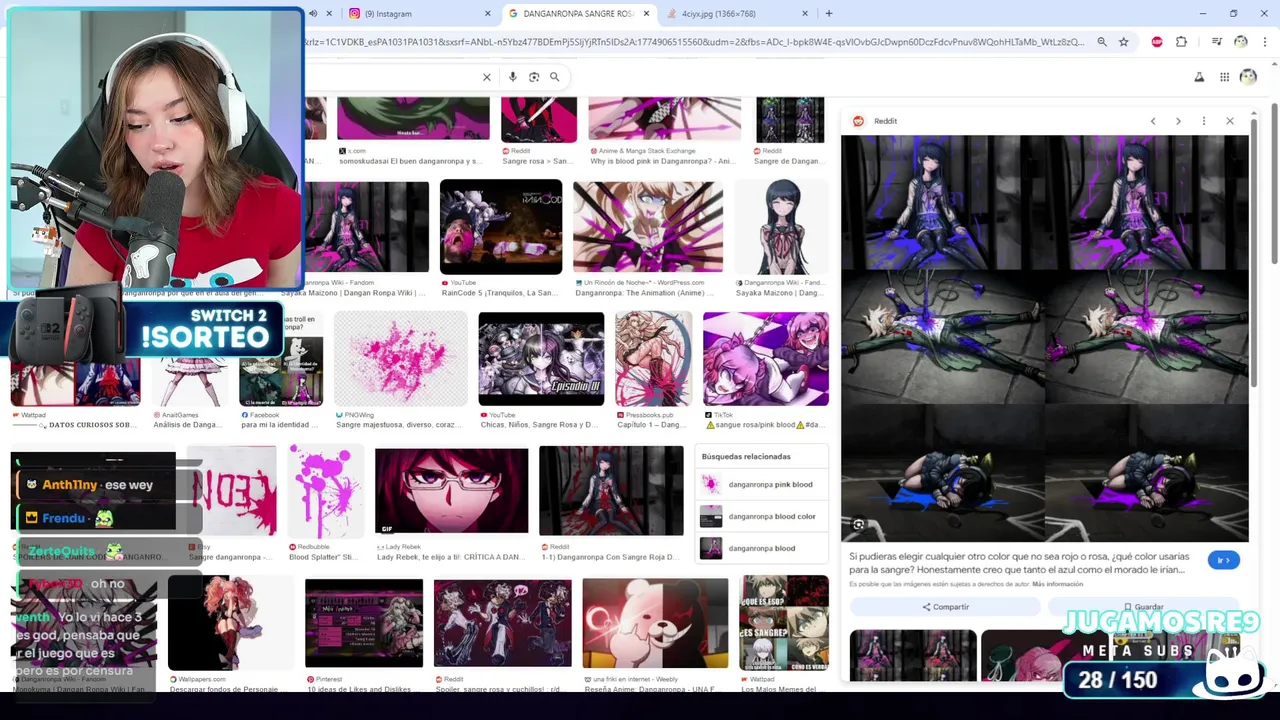The image size is (1280, 720).
Task: Bookmark this page with the star icon
Action: pyautogui.click(x=1124, y=42)
